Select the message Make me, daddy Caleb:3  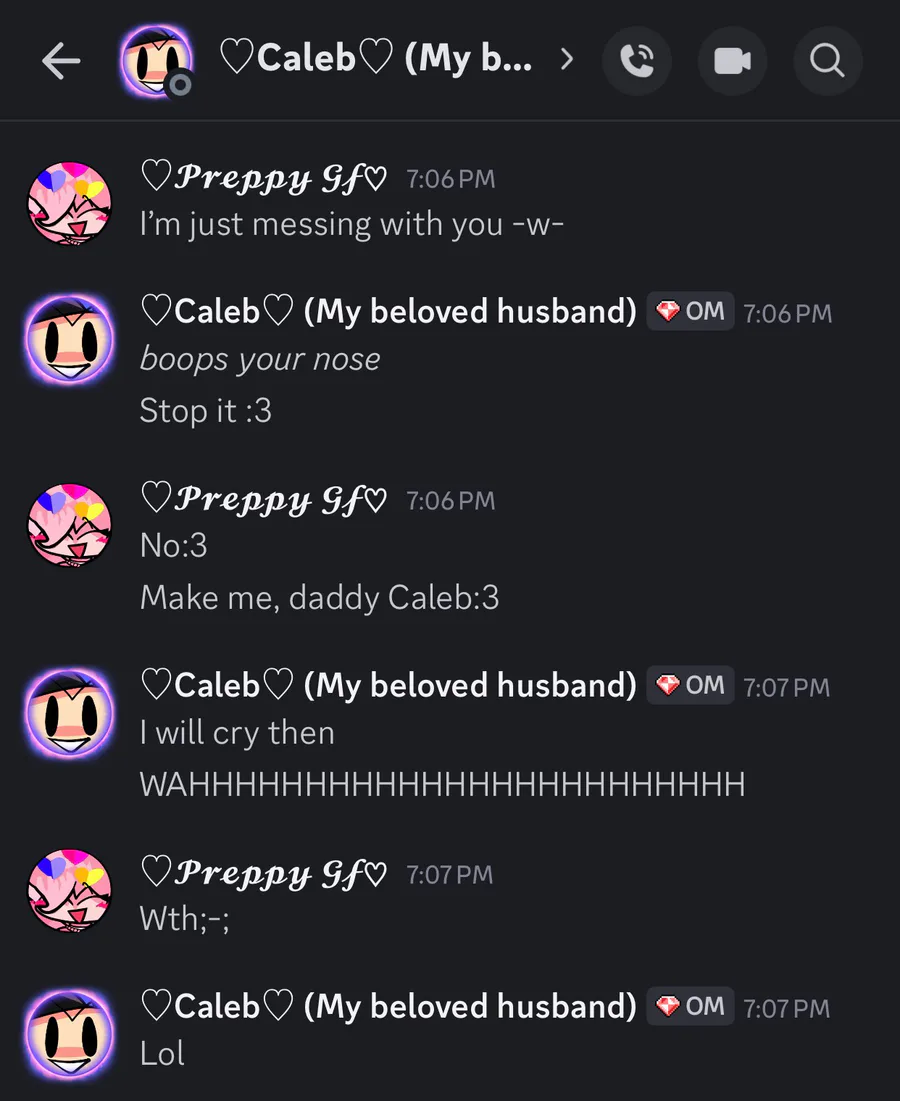click(319, 598)
